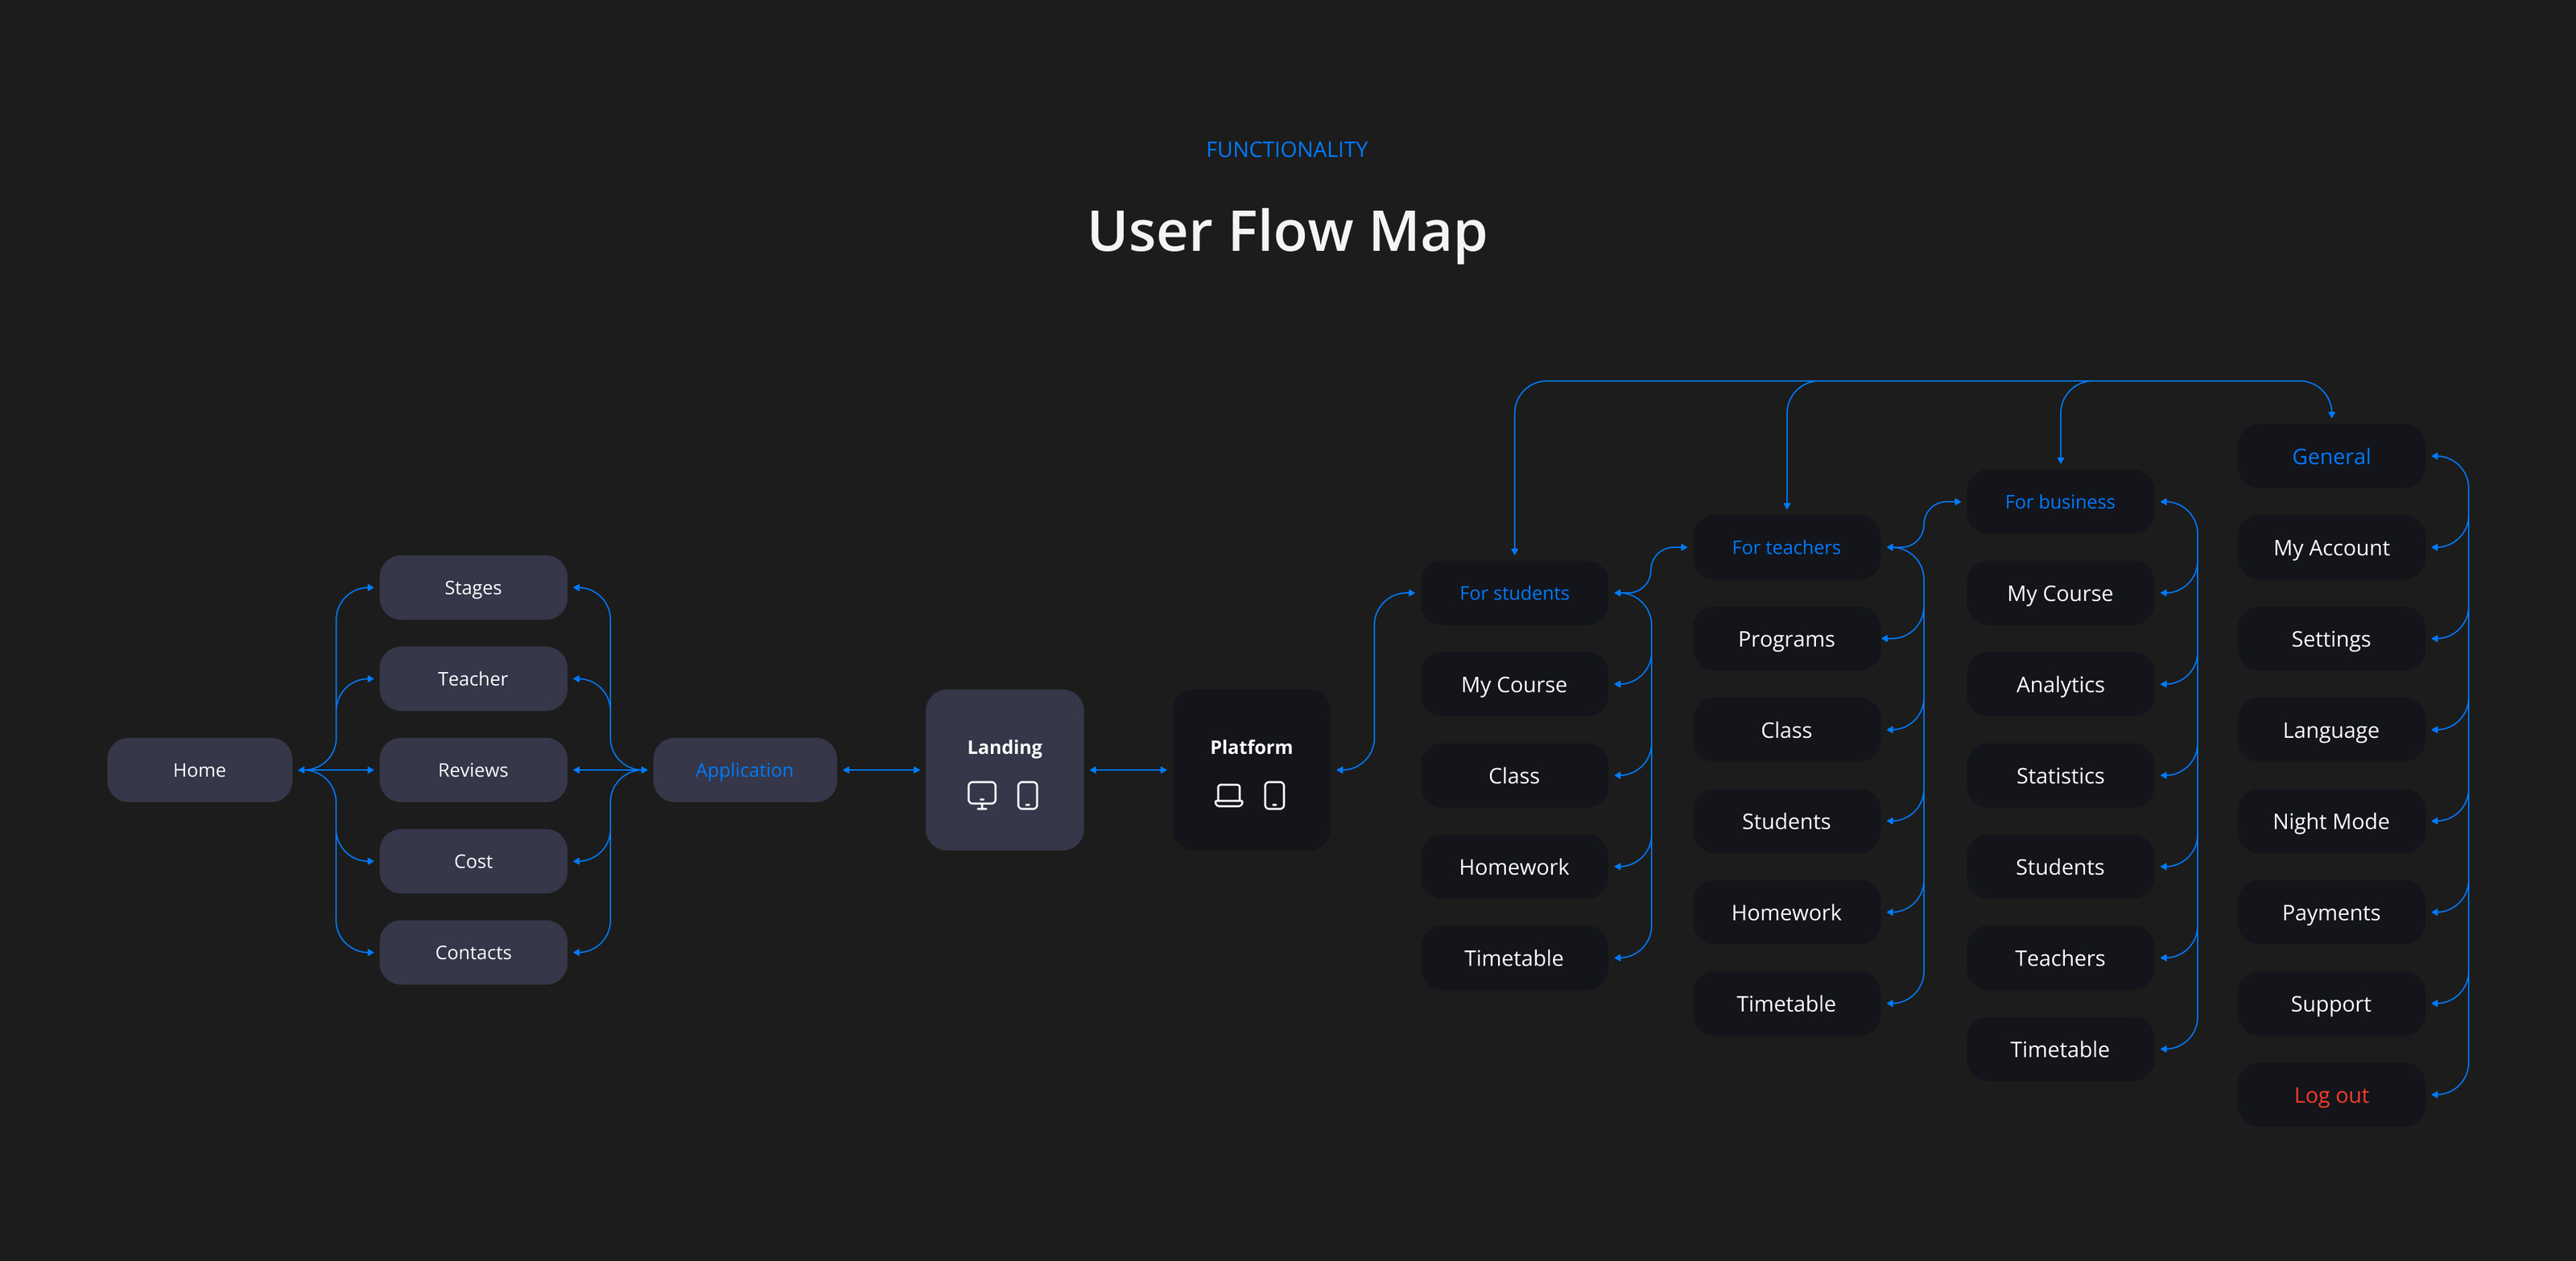Select the Home node
Screen dimensions: 2576x1261
[x=199, y=770]
